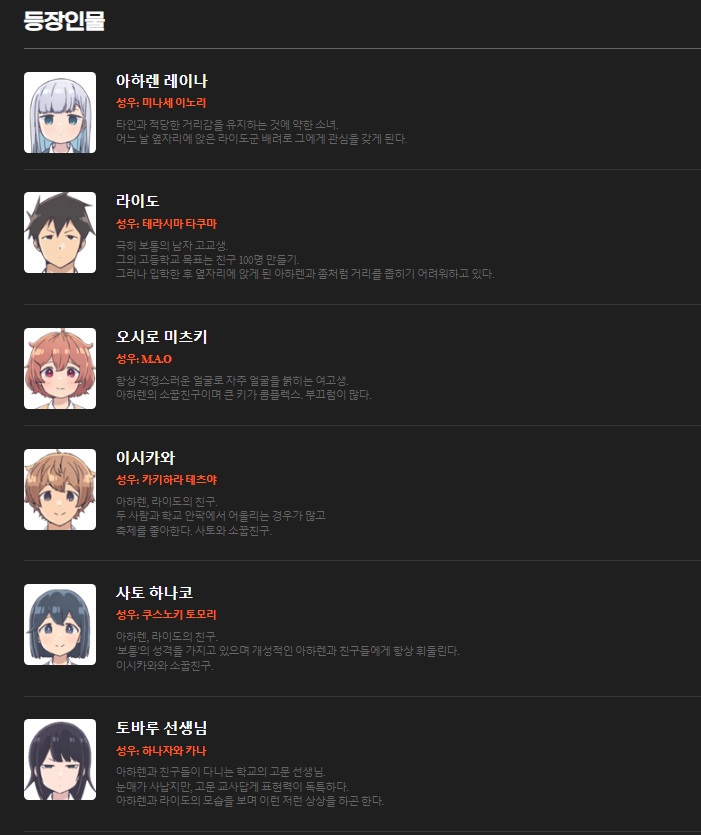Open Oshiro Mitsuki's orange-haired portrait
Image resolution: width=701 pixels, height=835 pixels.
pos(60,369)
